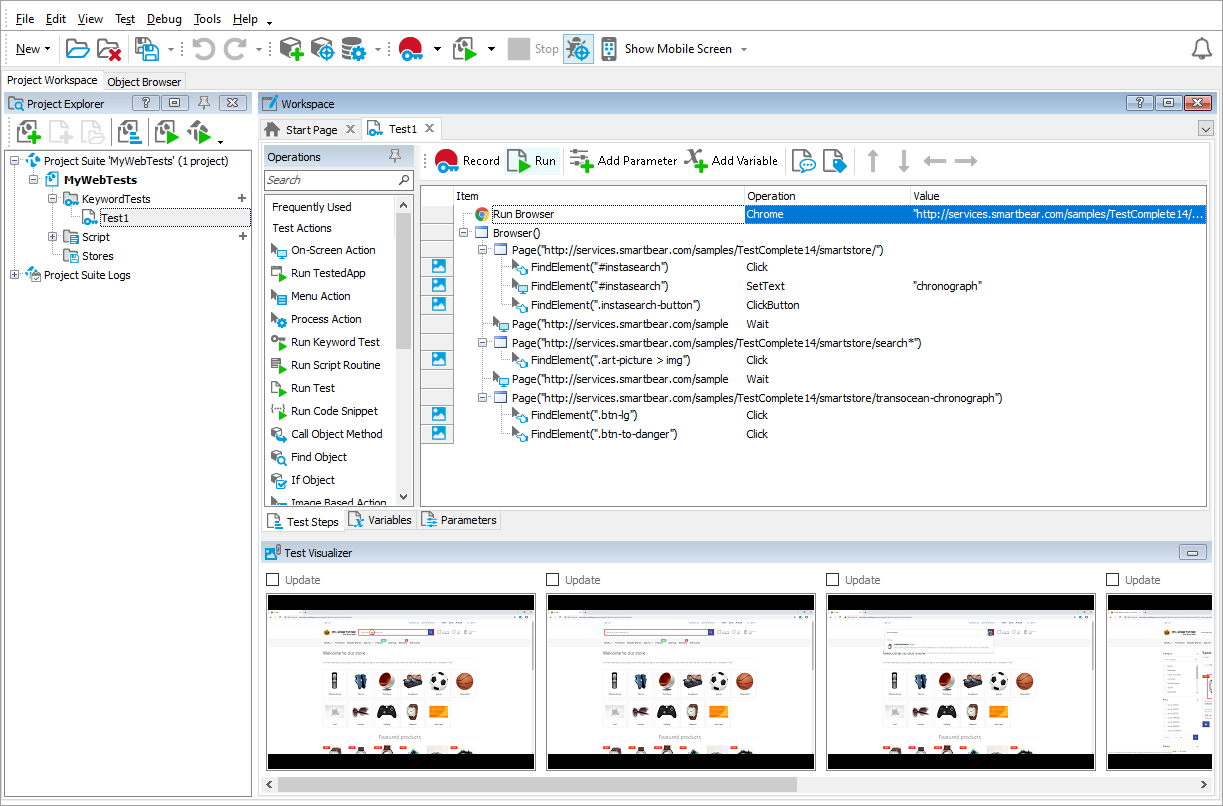Pin the Project Explorer panel
This screenshot has height=806, width=1223.
202,102
